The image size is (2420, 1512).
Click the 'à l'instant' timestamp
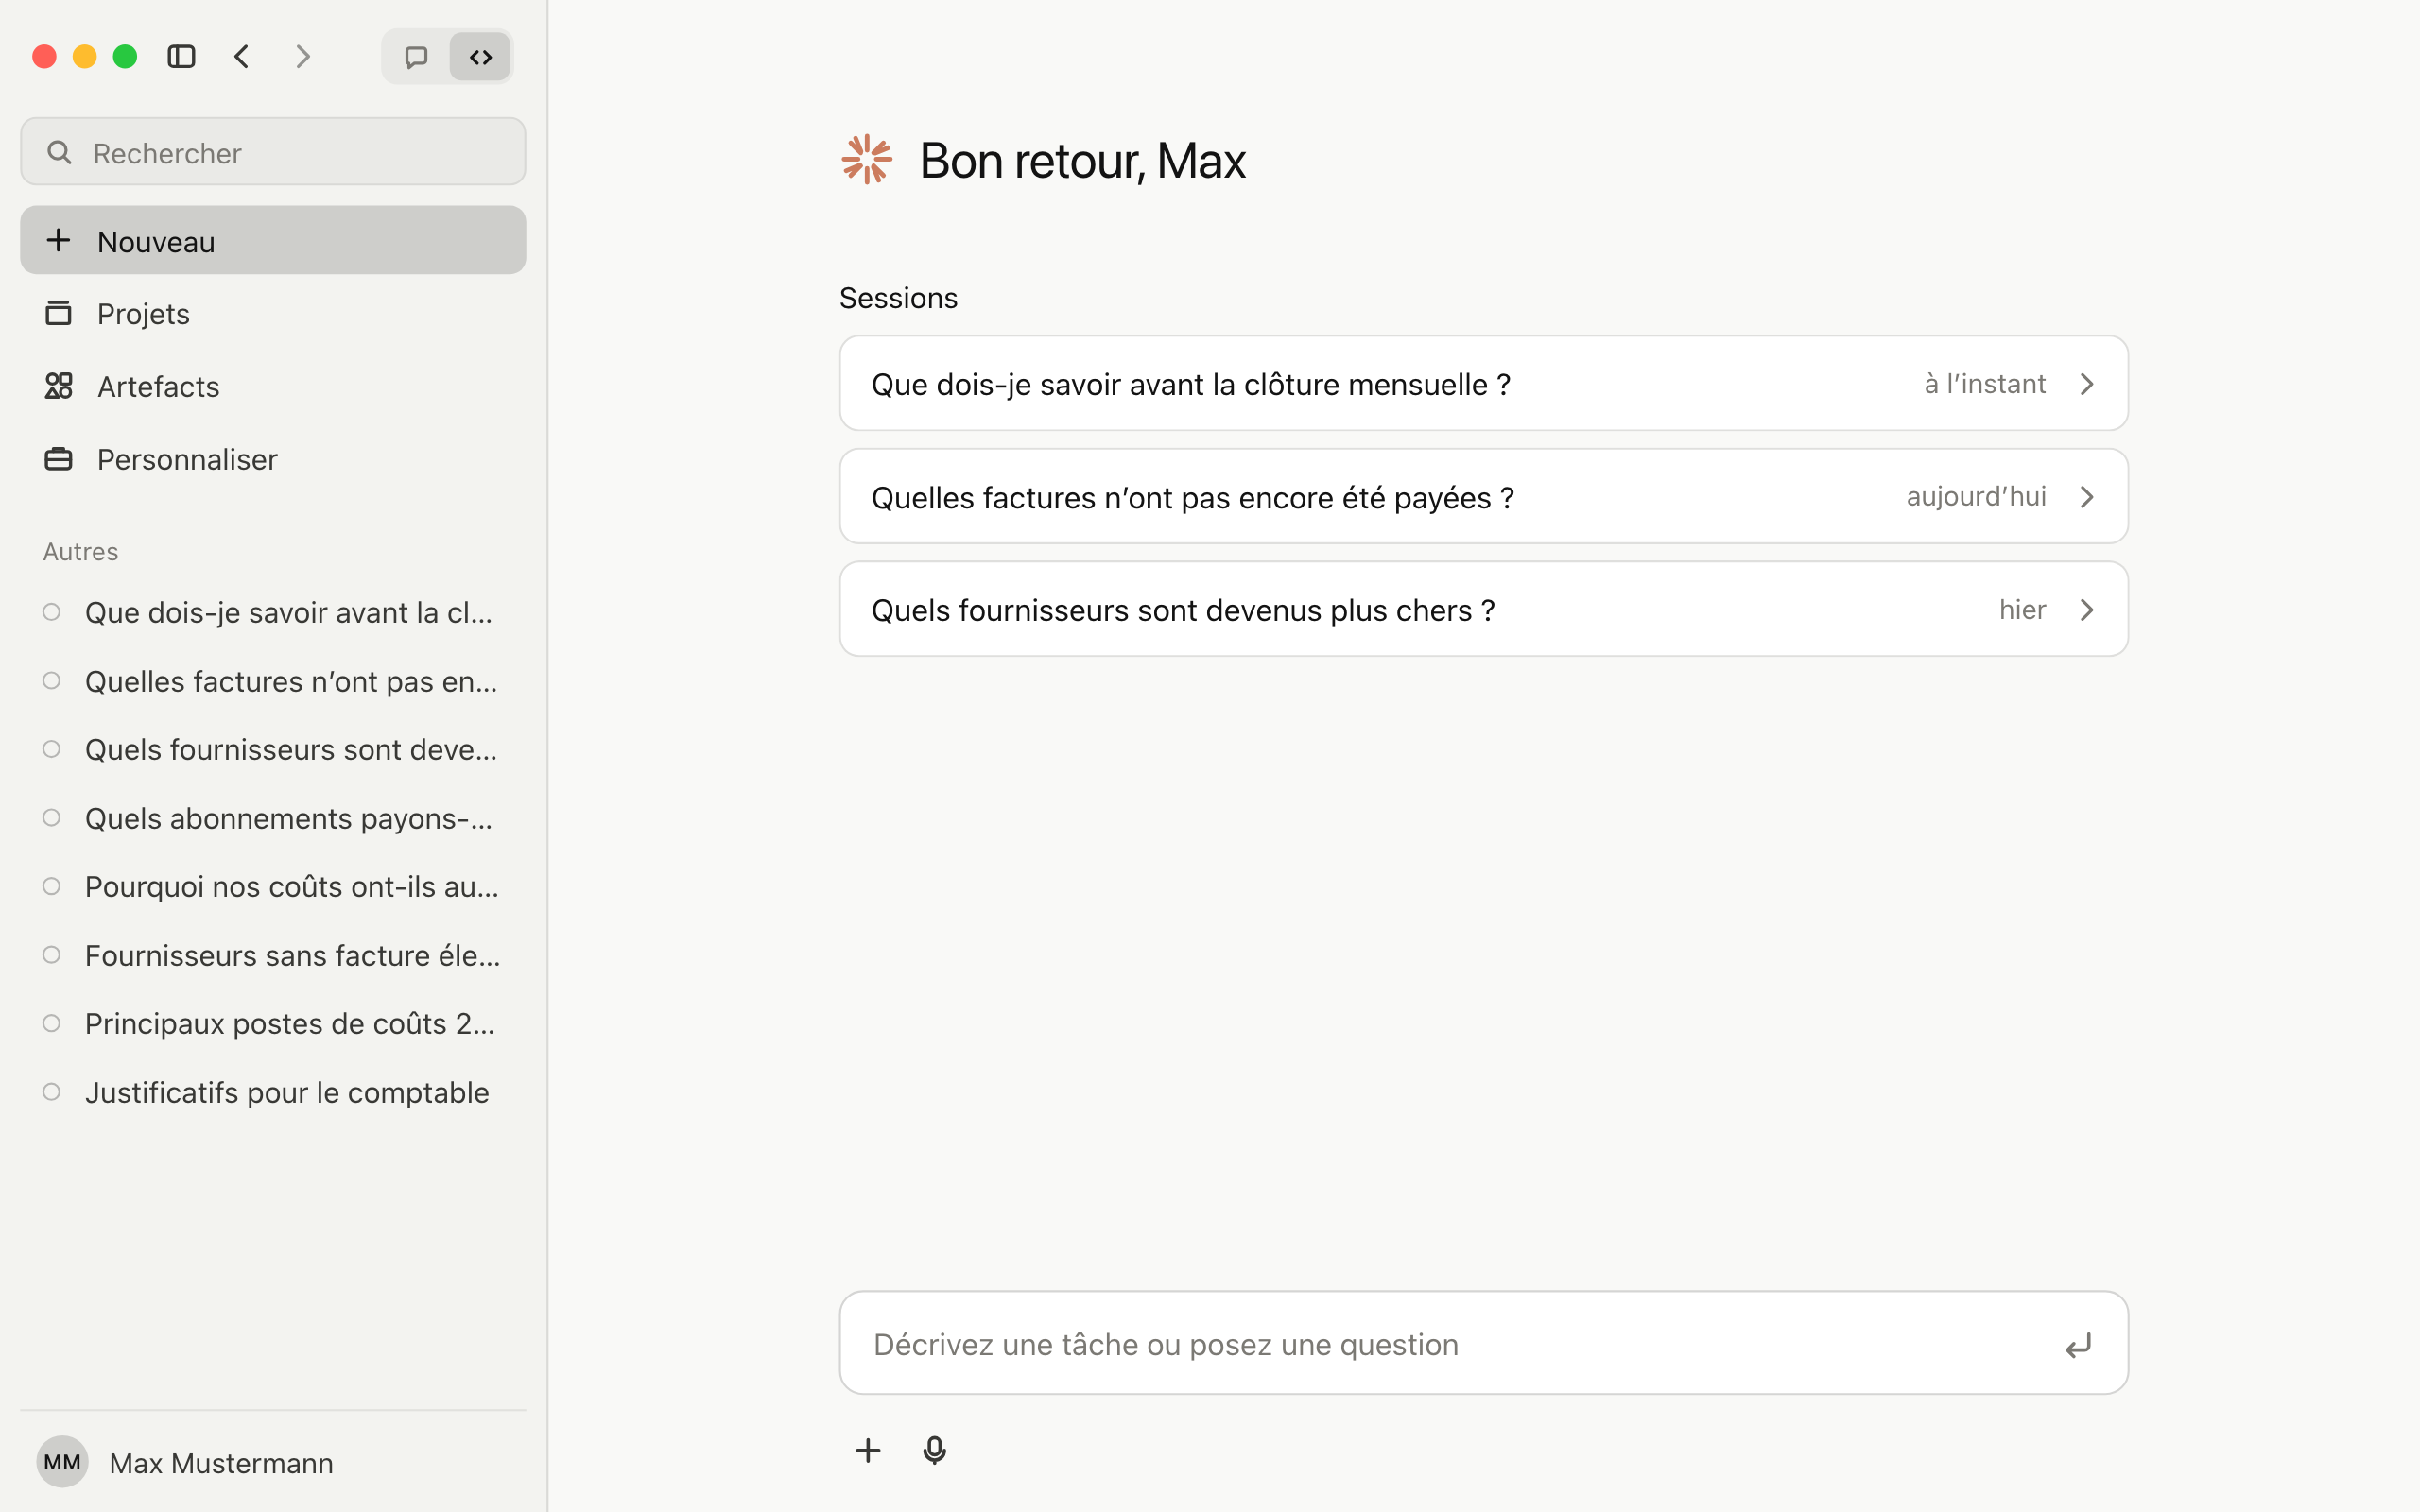pos(1985,384)
